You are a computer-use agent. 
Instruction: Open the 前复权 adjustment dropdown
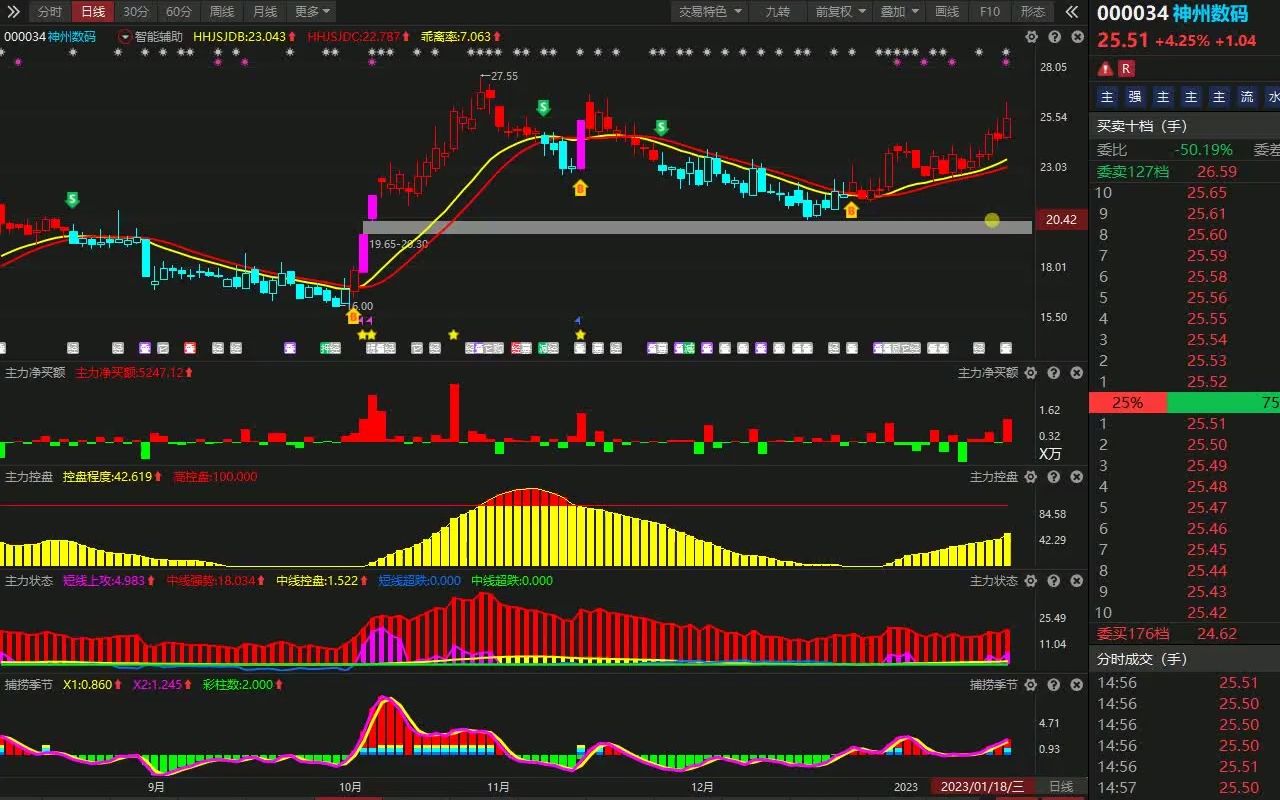coord(839,12)
